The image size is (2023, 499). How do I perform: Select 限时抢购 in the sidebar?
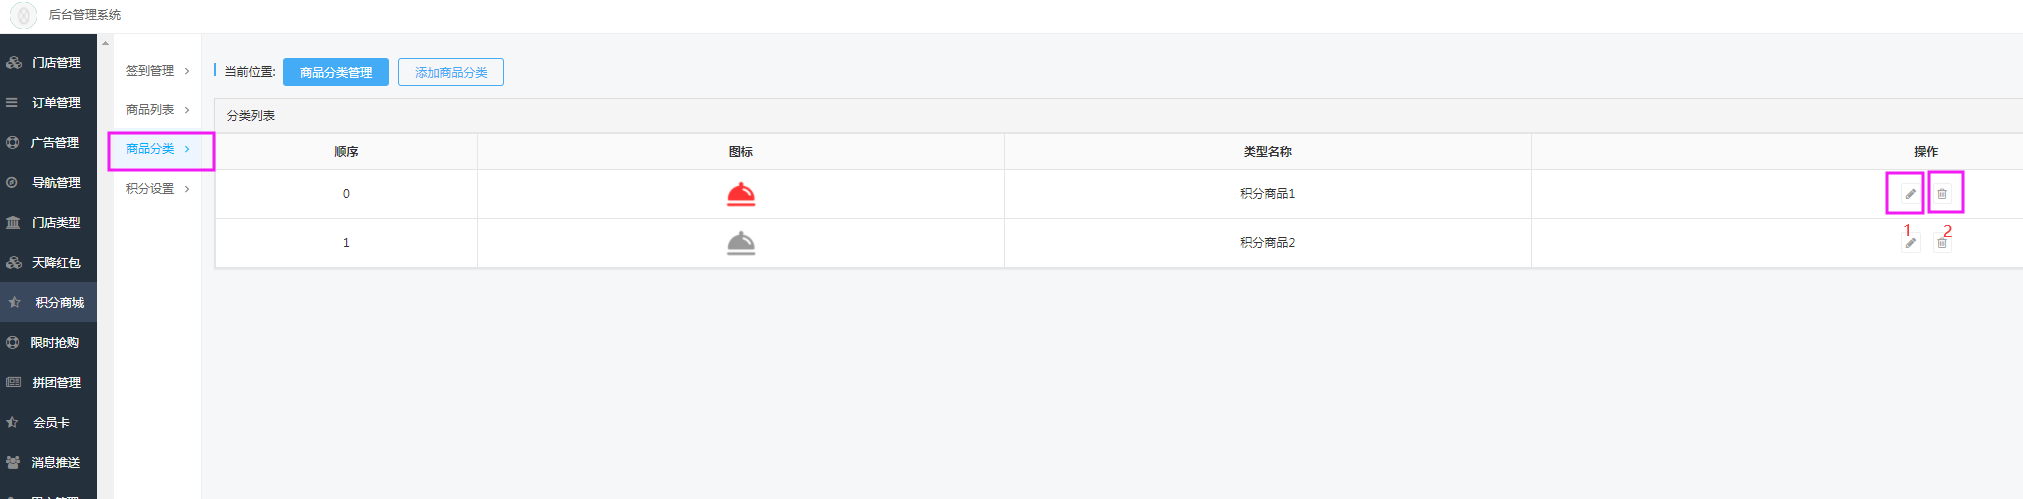click(x=48, y=342)
